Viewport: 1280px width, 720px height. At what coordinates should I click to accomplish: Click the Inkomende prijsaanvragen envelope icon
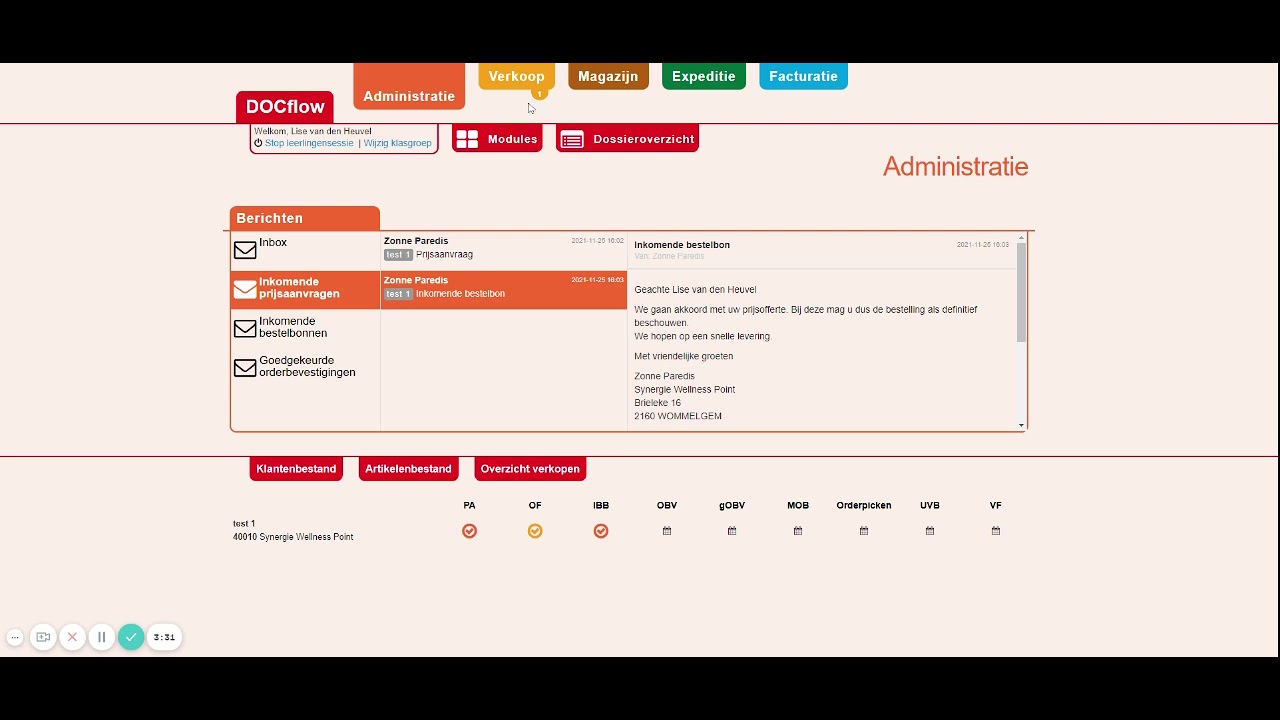tap(245, 289)
